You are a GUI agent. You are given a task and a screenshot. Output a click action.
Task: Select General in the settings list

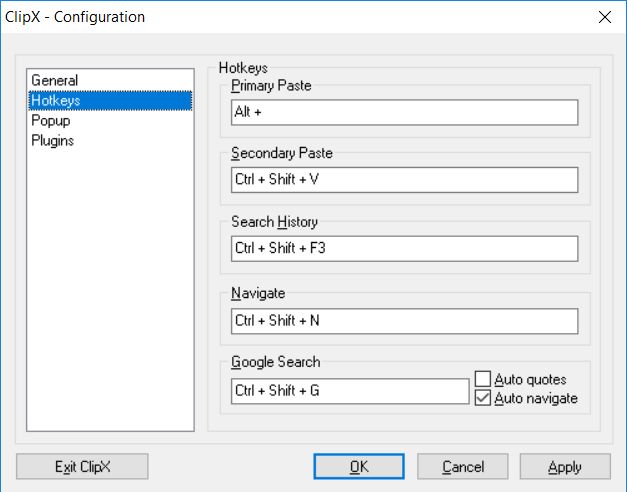54,81
